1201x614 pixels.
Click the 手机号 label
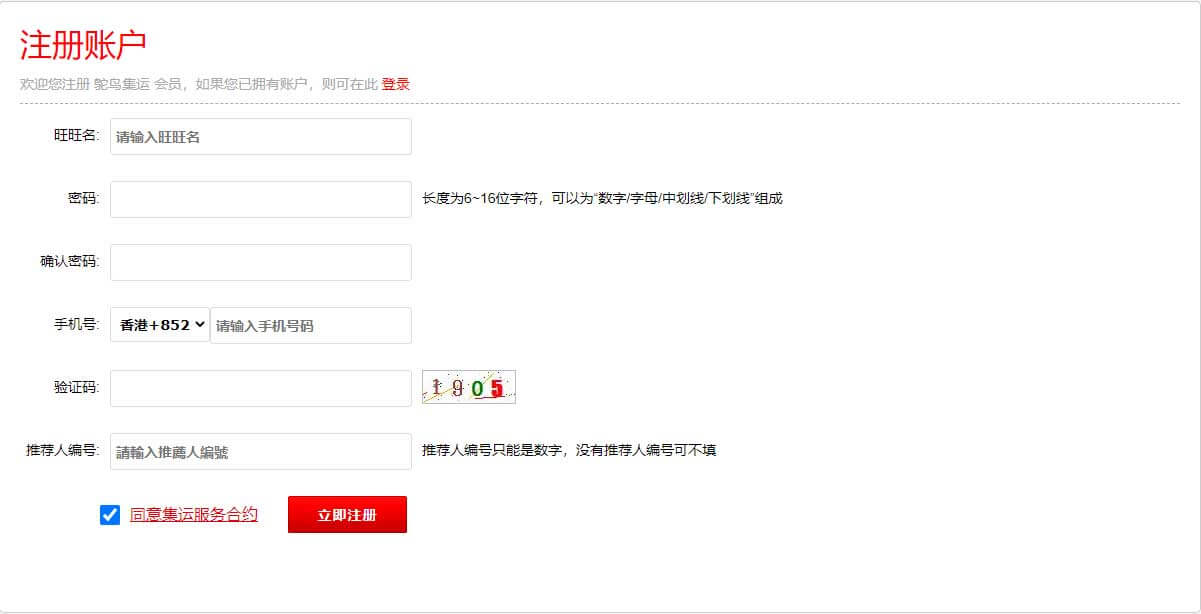point(77,324)
